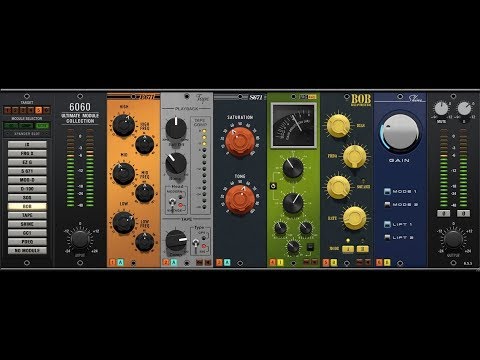Click the '6060' title text
480x360 pixels.
[x=80, y=107]
